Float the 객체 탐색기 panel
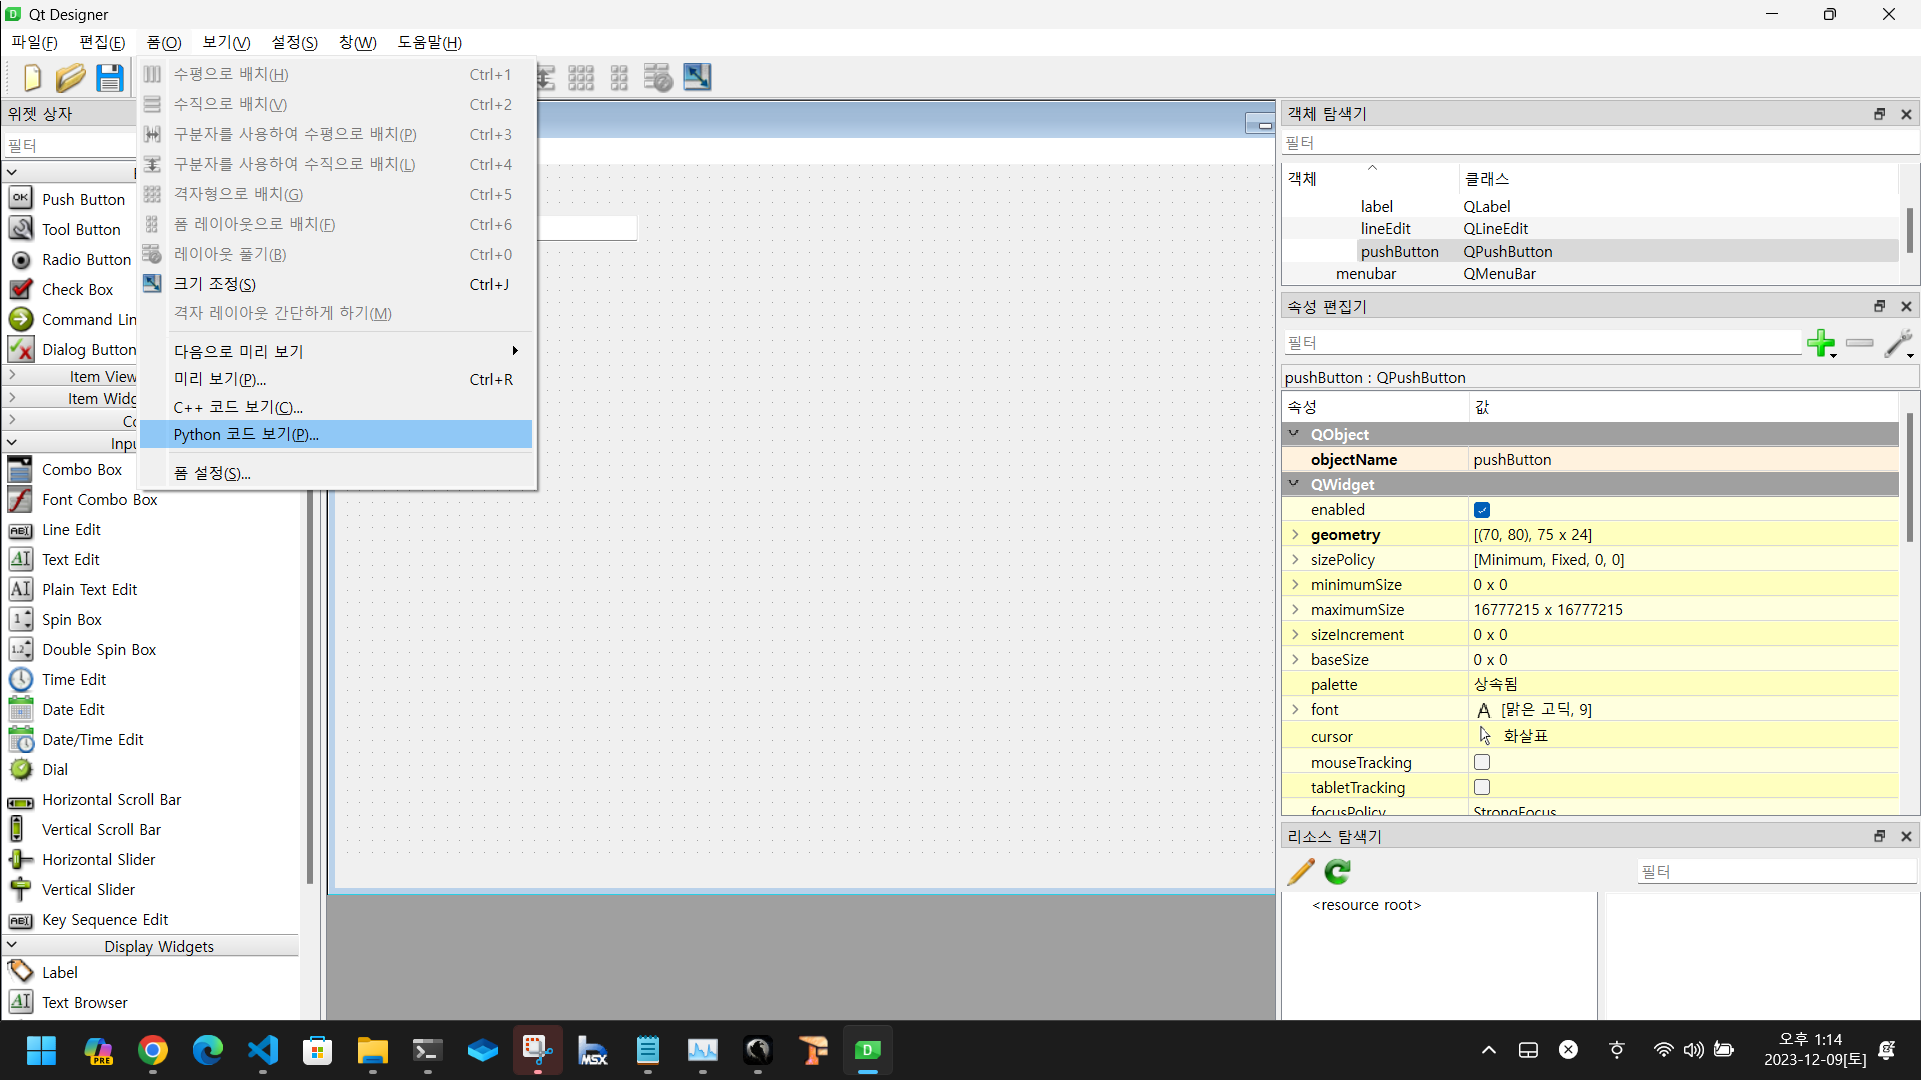This screenshot has width=1921, height=1080. (1879, 114)
